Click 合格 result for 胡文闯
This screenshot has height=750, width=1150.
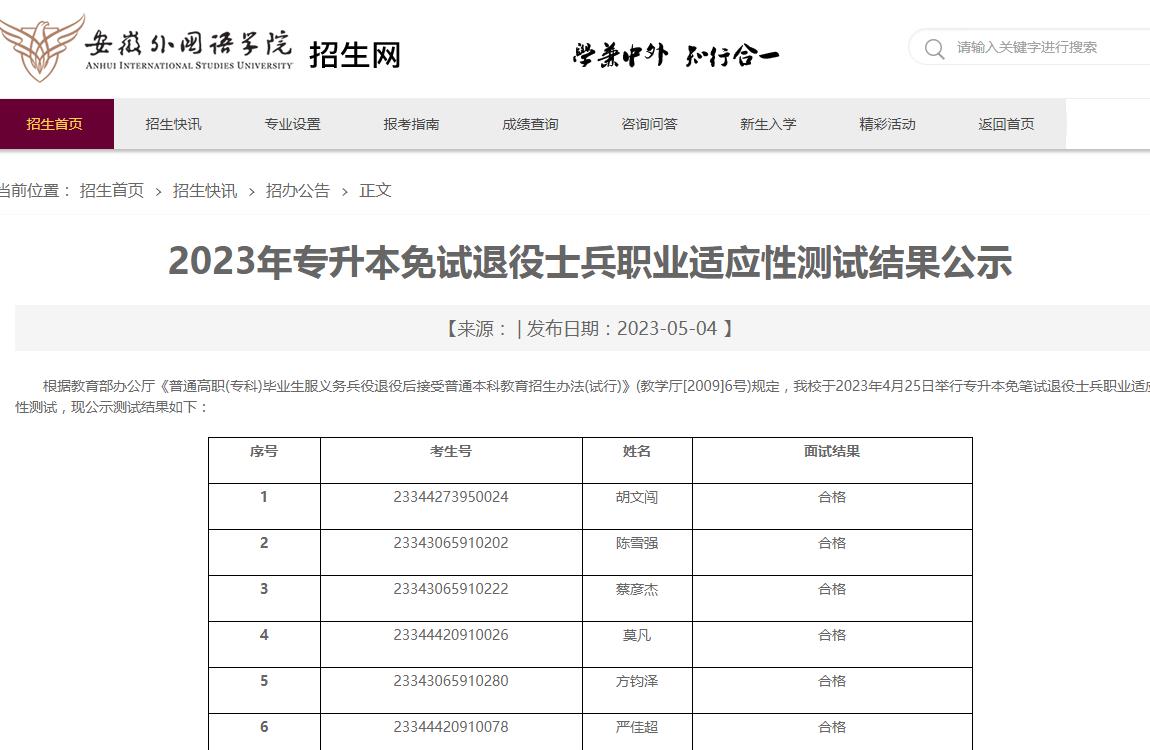click(x=832, y=497)
